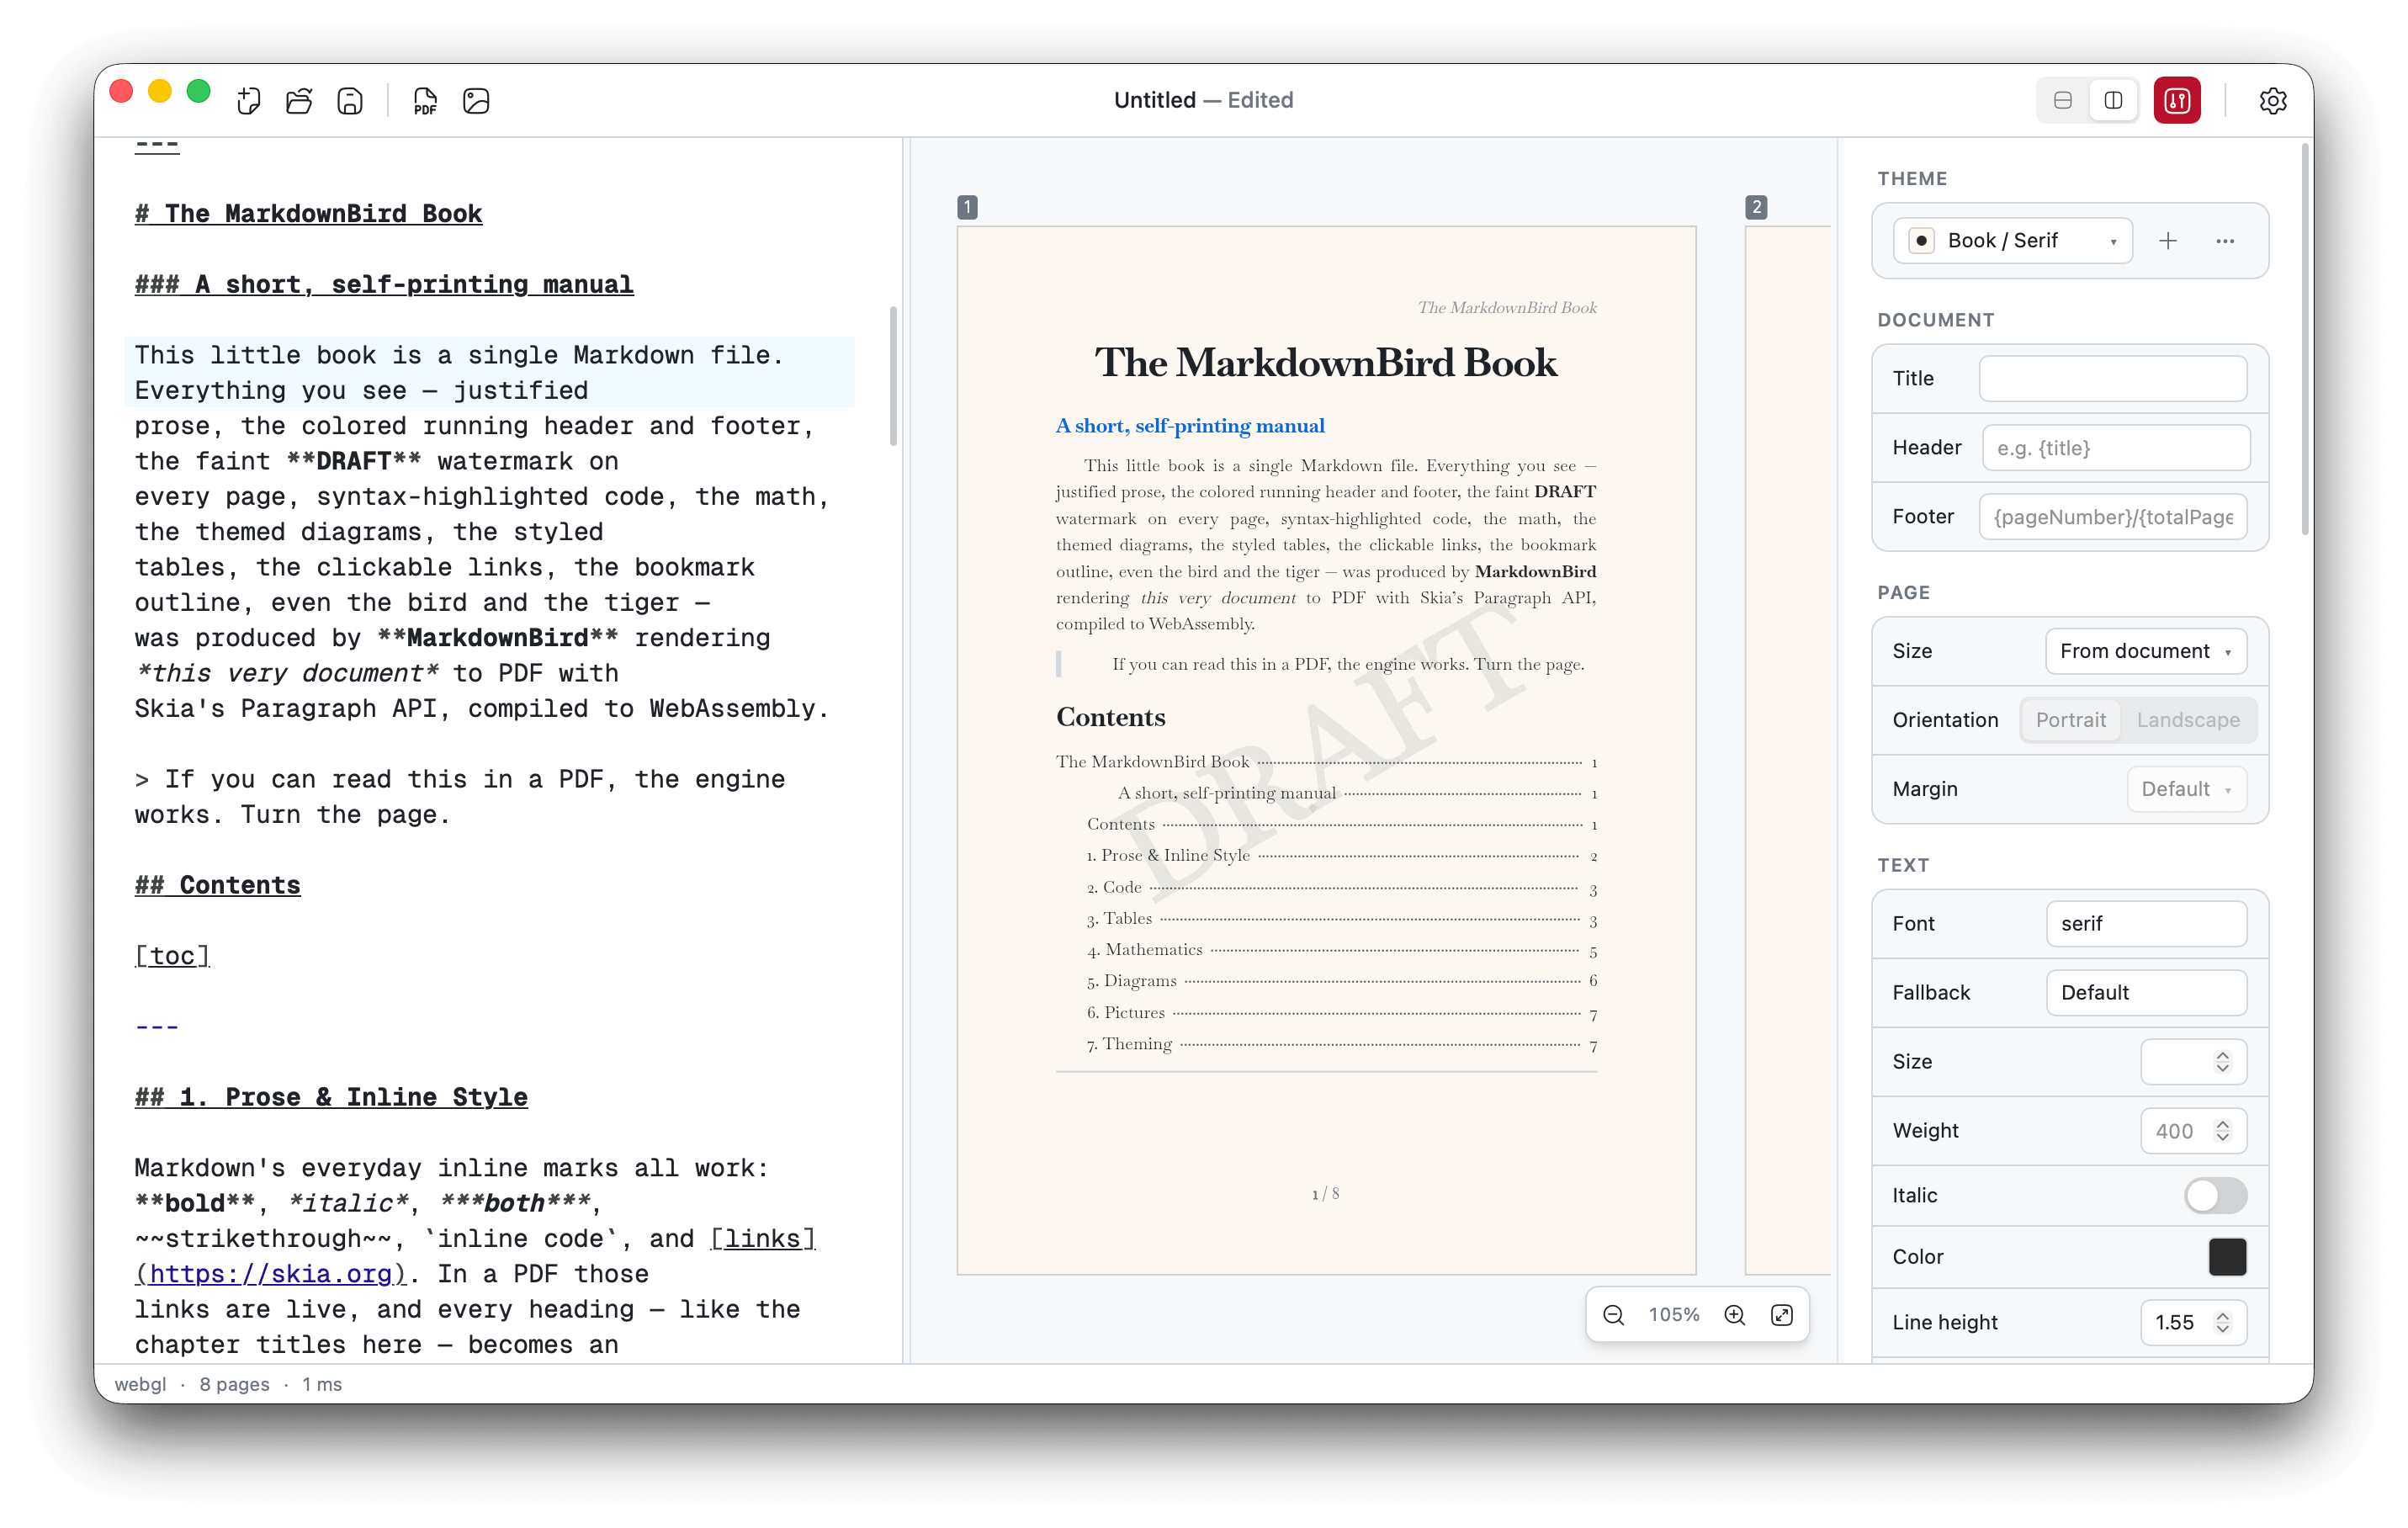The image size is (2408, 1528).
Task: Click the preview title 'The MarkdownBird Book'
Action: pos(1326,363)
